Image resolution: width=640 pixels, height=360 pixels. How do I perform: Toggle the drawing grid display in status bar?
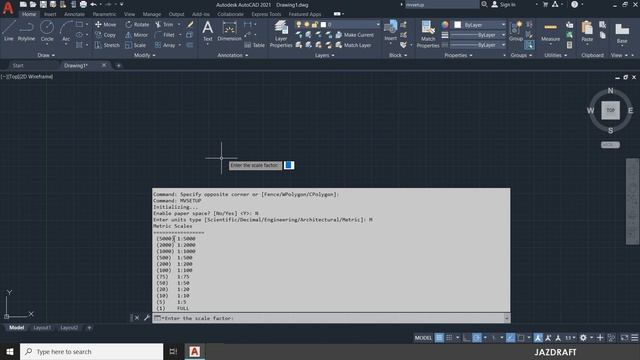(439, 338)
